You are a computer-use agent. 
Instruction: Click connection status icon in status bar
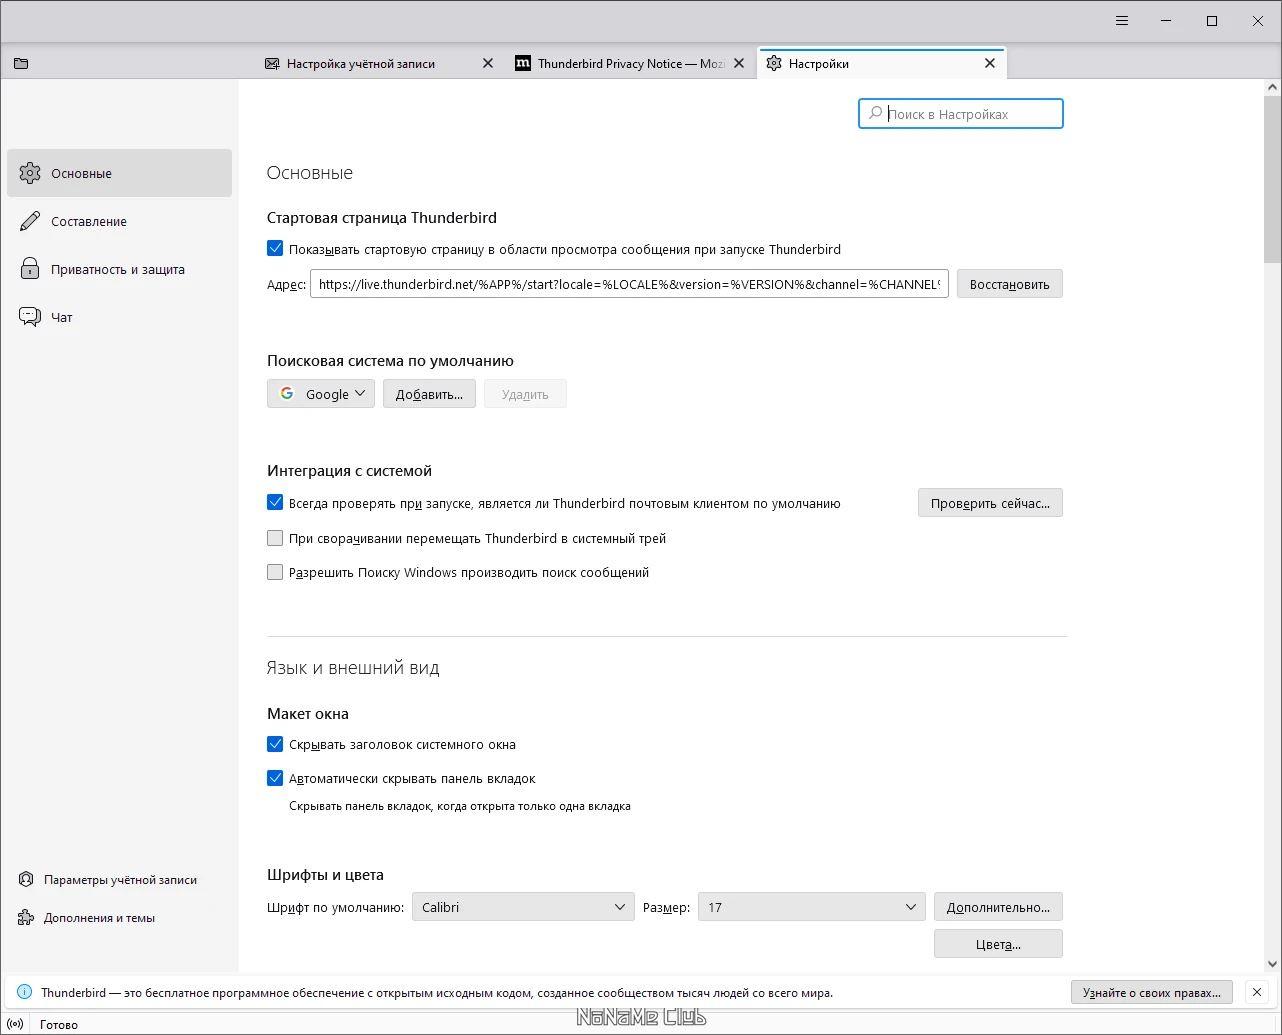pos(15,1024)
